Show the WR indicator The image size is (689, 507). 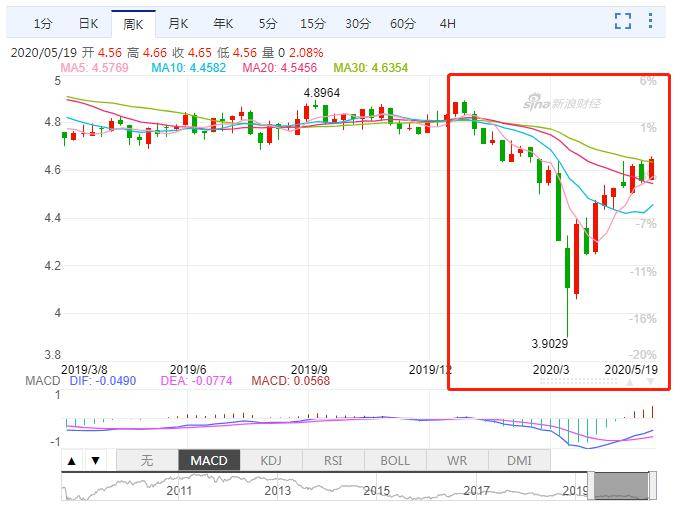click(457, 461)
